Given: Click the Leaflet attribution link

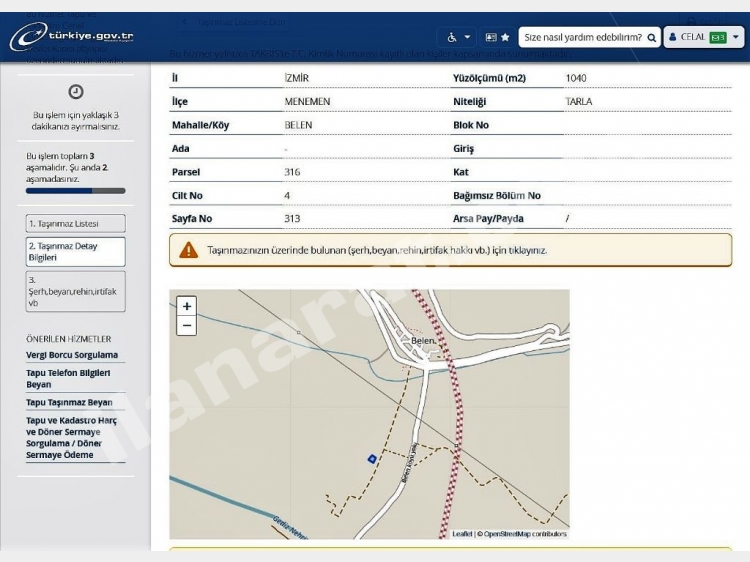Looking at the screenshot, I should click(x=462, y=534).
